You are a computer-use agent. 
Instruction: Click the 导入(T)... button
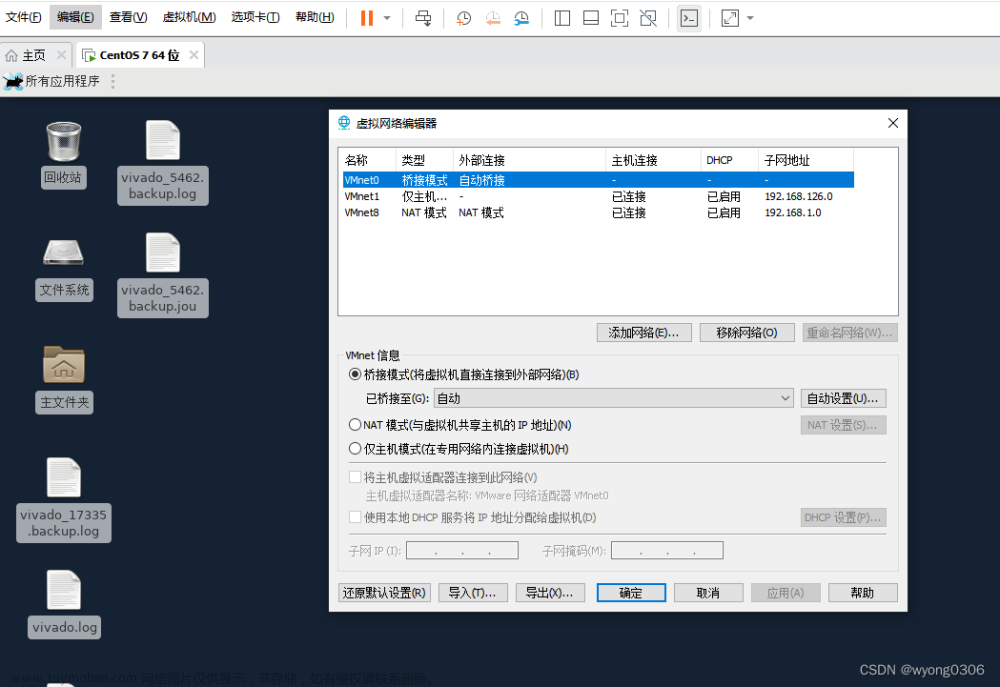click(472, 593)
